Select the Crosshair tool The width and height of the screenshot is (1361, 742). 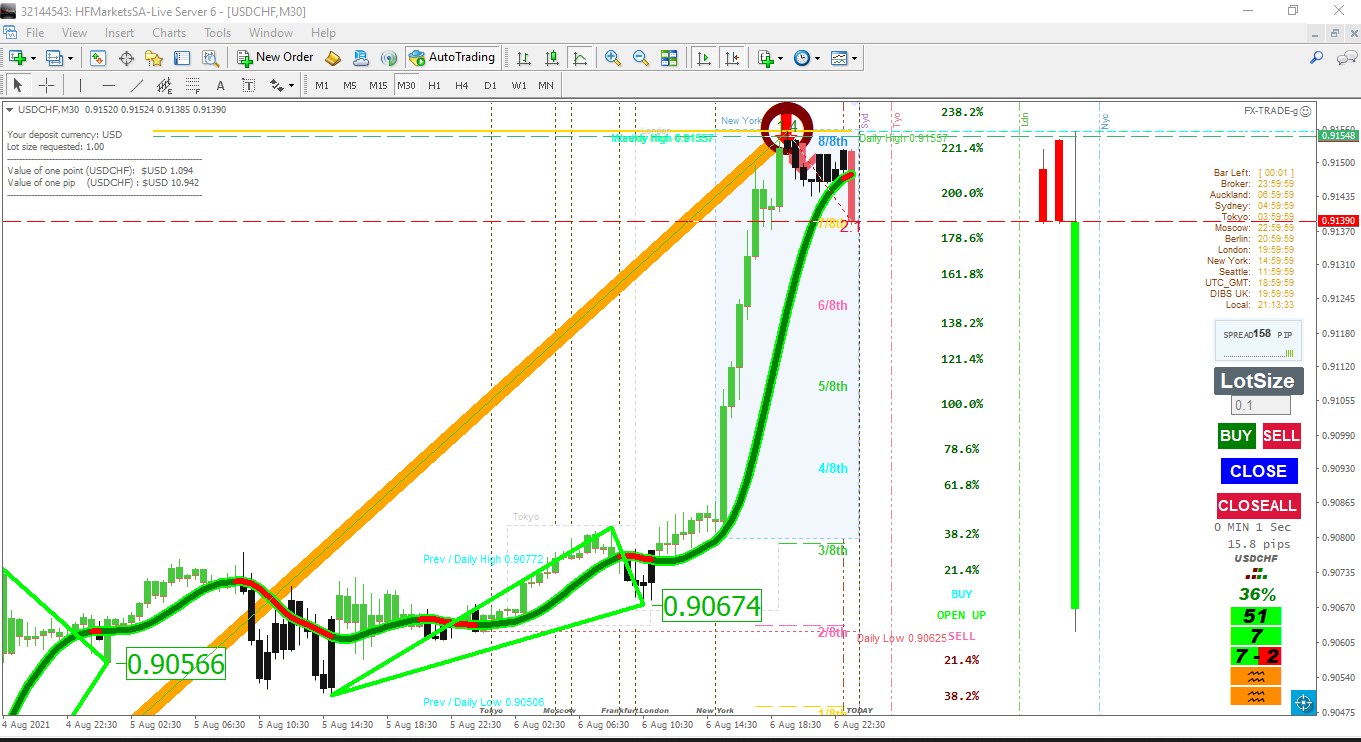[x=46, y=85]
